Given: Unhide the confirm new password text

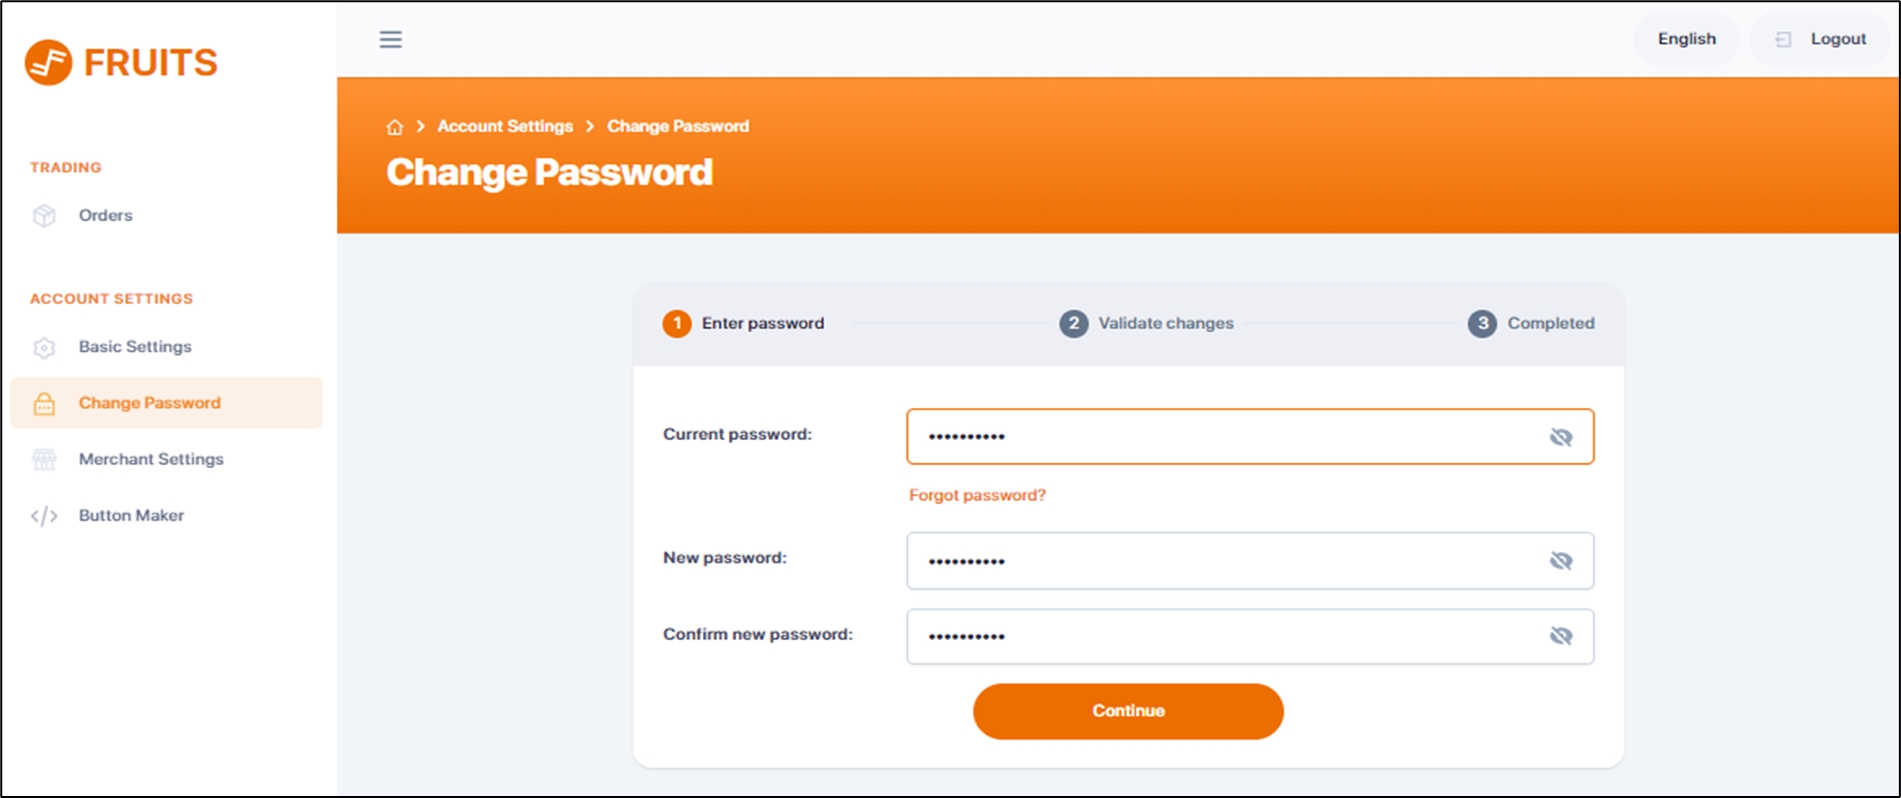Looking at the screenshot, I should coord(1560,636).
